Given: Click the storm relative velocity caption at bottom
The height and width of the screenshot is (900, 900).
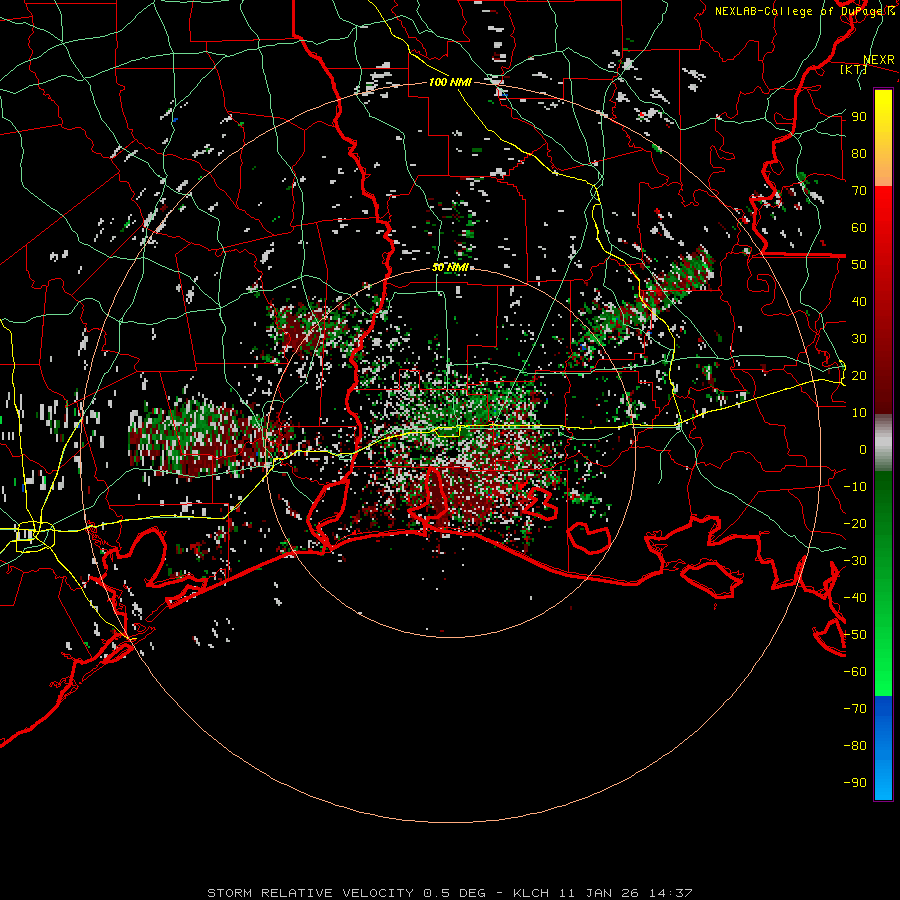Looking at the screenshot, I should tap(449, 893).
